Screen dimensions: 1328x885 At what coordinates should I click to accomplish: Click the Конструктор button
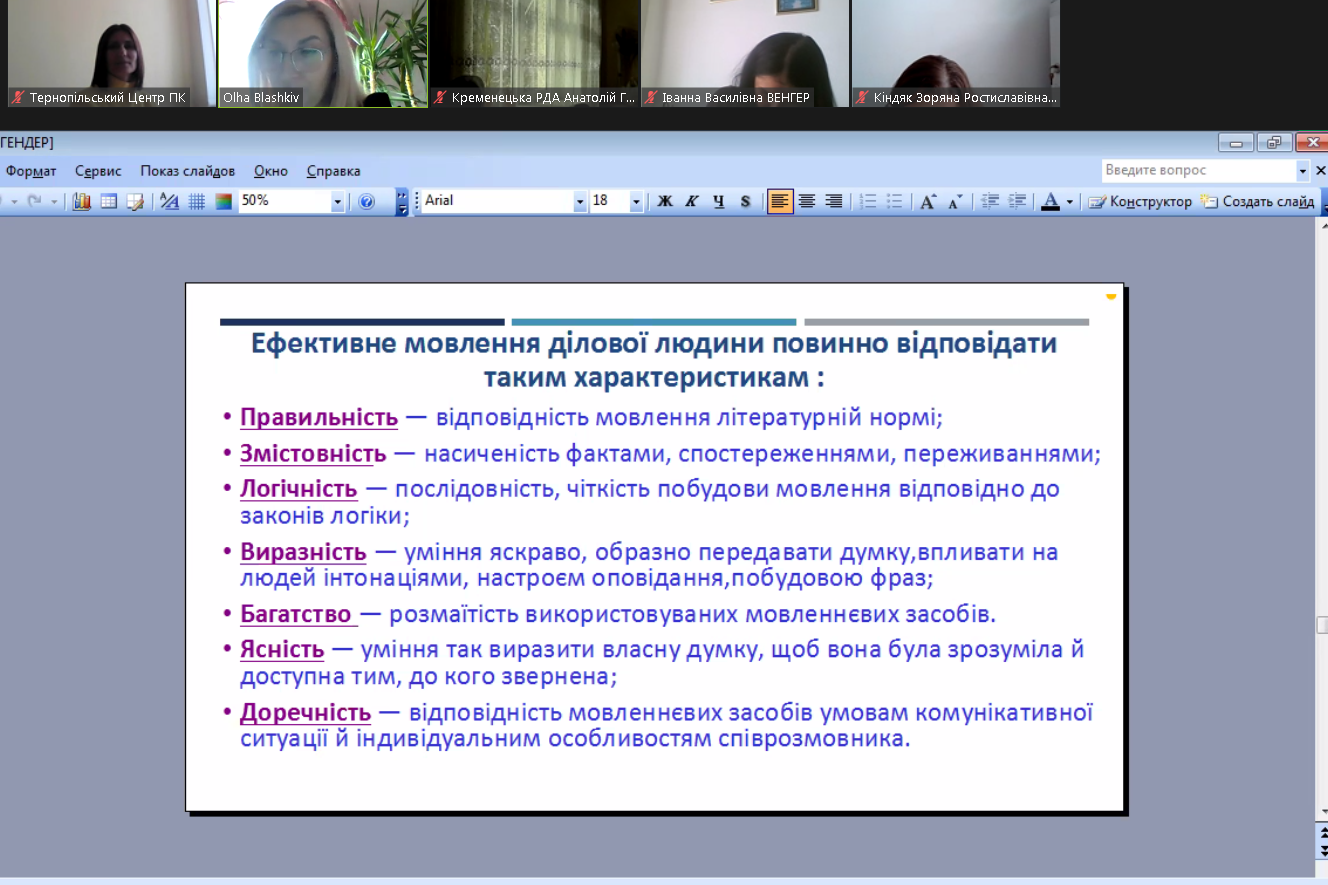[x=1140, y=201]
